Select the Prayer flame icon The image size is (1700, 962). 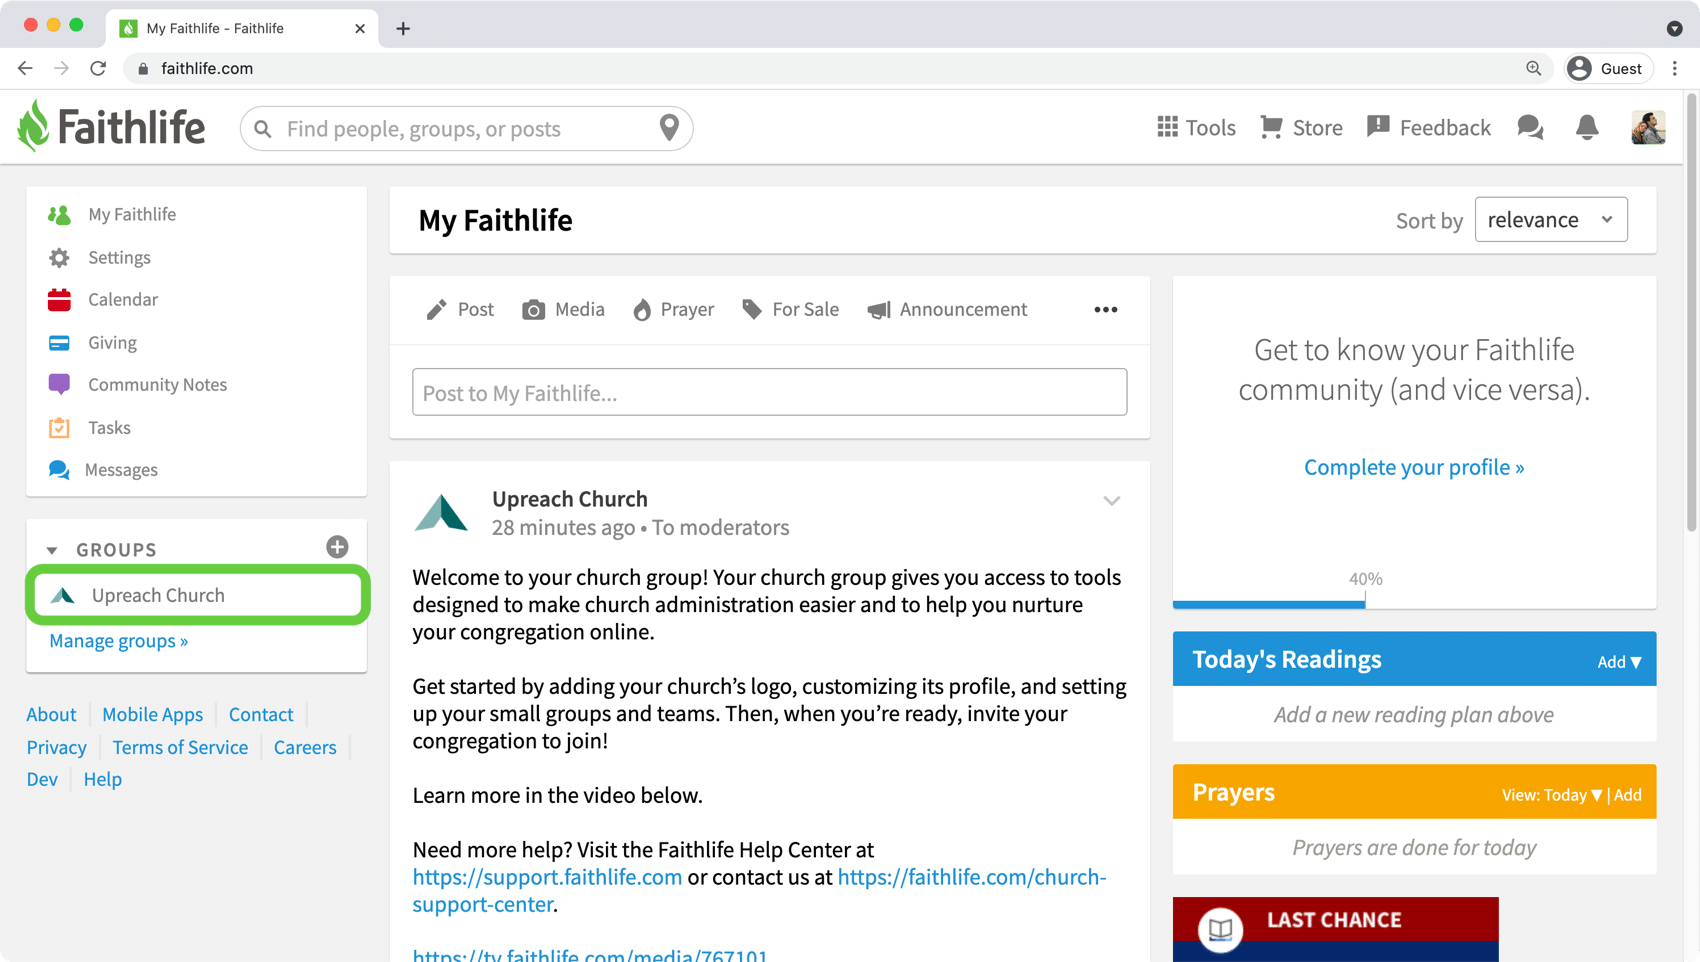click(x=642, y=310)
